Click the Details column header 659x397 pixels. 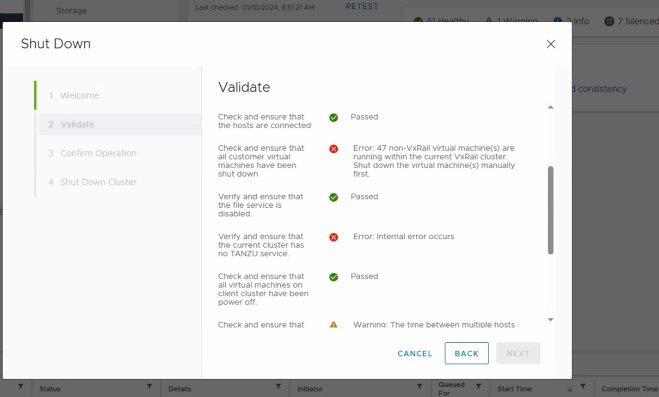coord(180,389)
